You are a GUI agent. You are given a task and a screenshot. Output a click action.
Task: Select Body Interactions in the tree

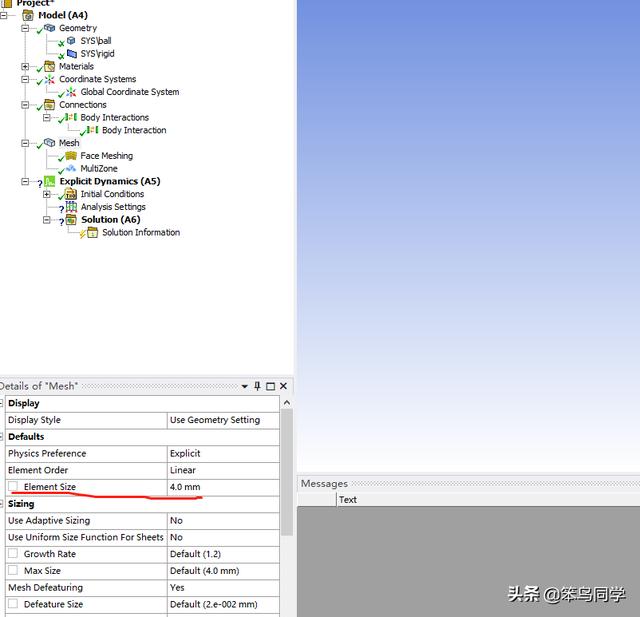coord(114,118)
